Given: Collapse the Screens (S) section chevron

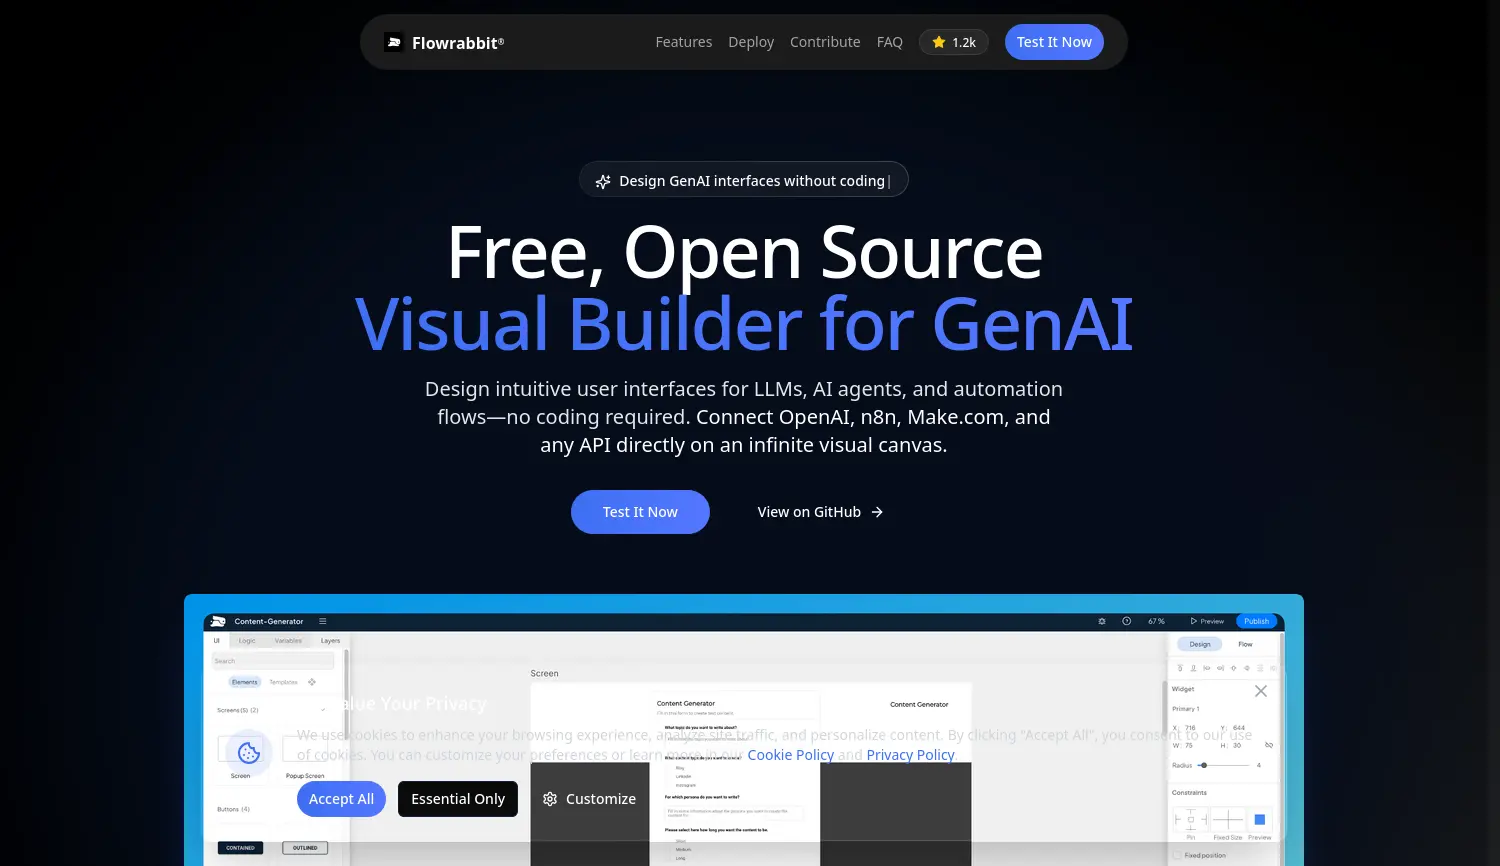Looking at the screenshot, I should [x=323, y=710].
